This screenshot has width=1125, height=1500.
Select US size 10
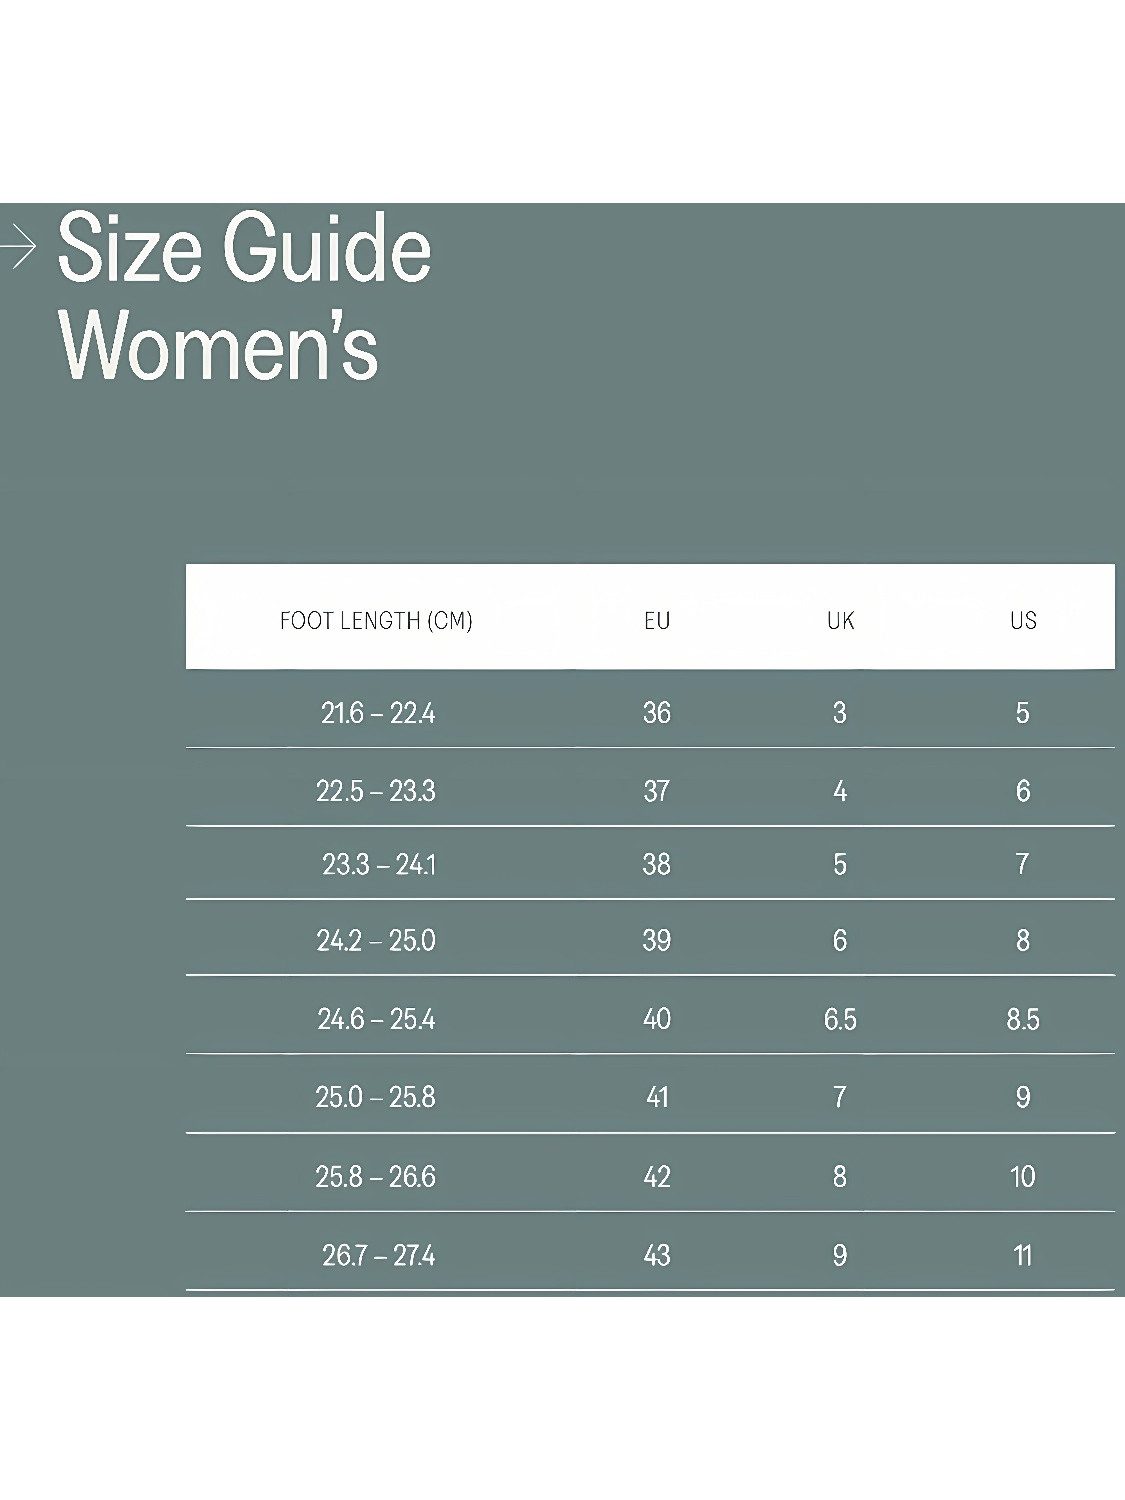(1023, 1177)
